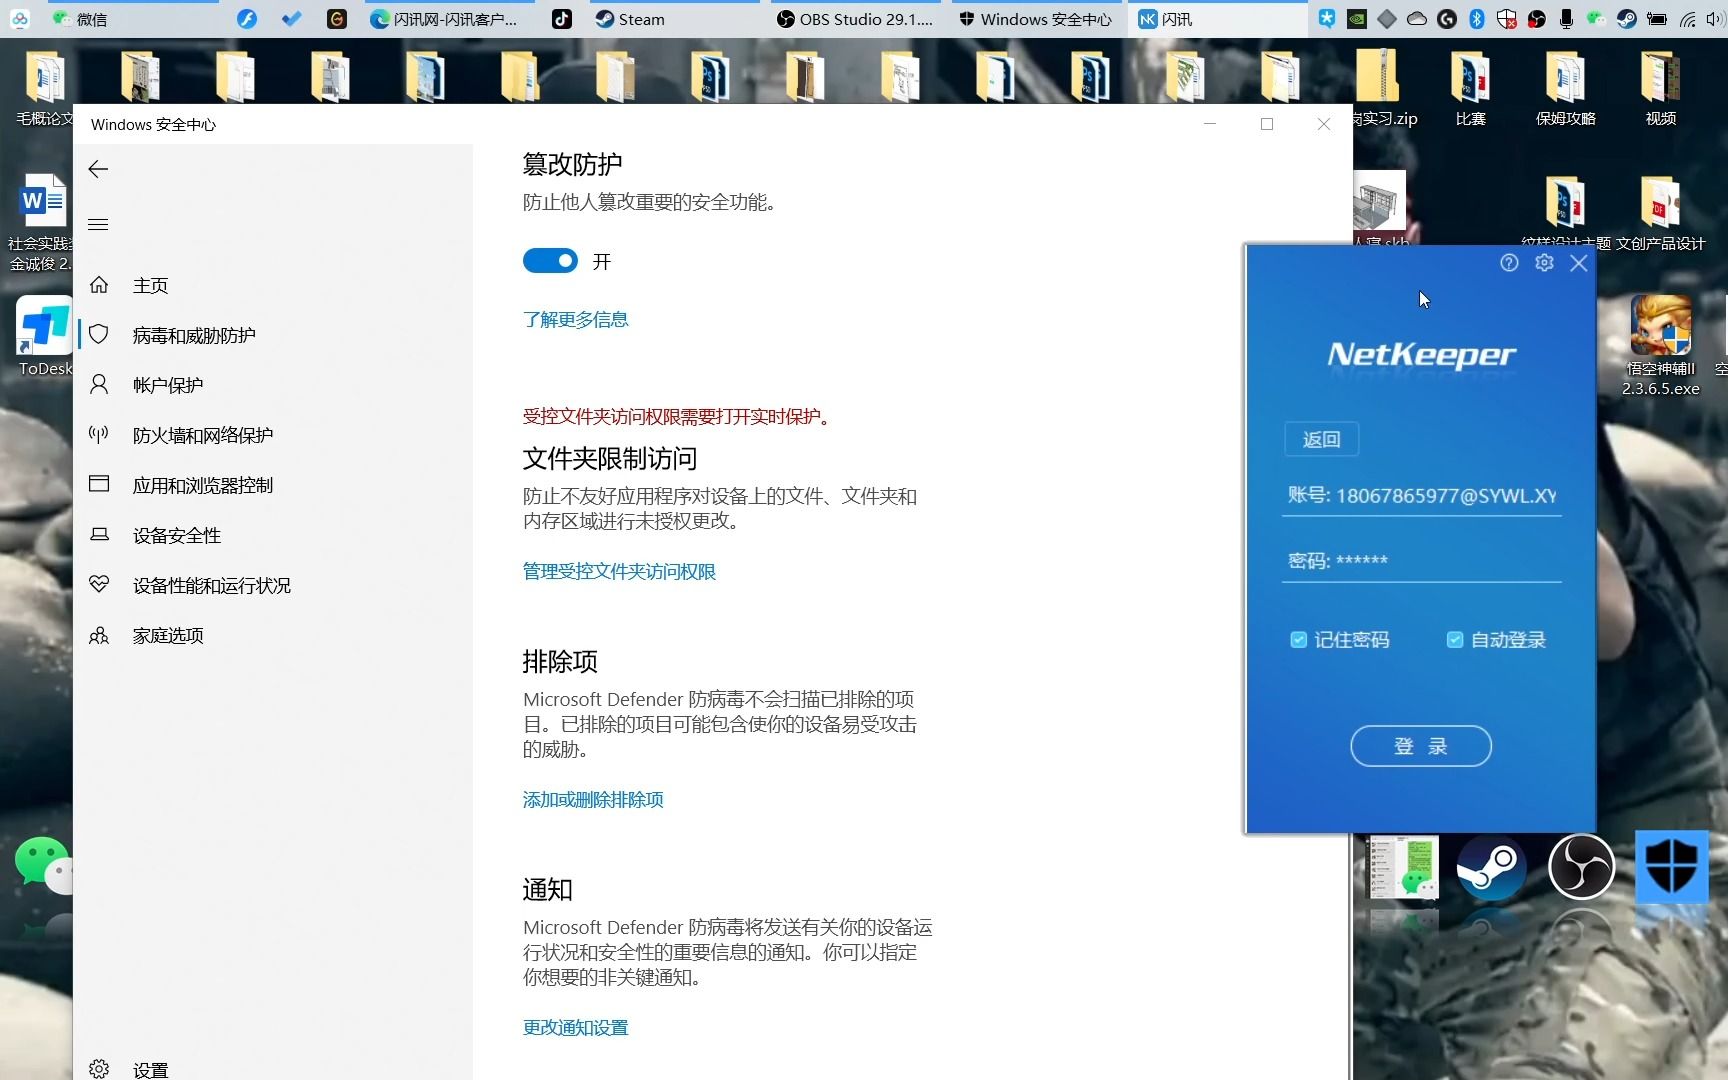Click the gear icon next to 设置
This screenshot has width=1728, height=1080.
(99, 1069)
